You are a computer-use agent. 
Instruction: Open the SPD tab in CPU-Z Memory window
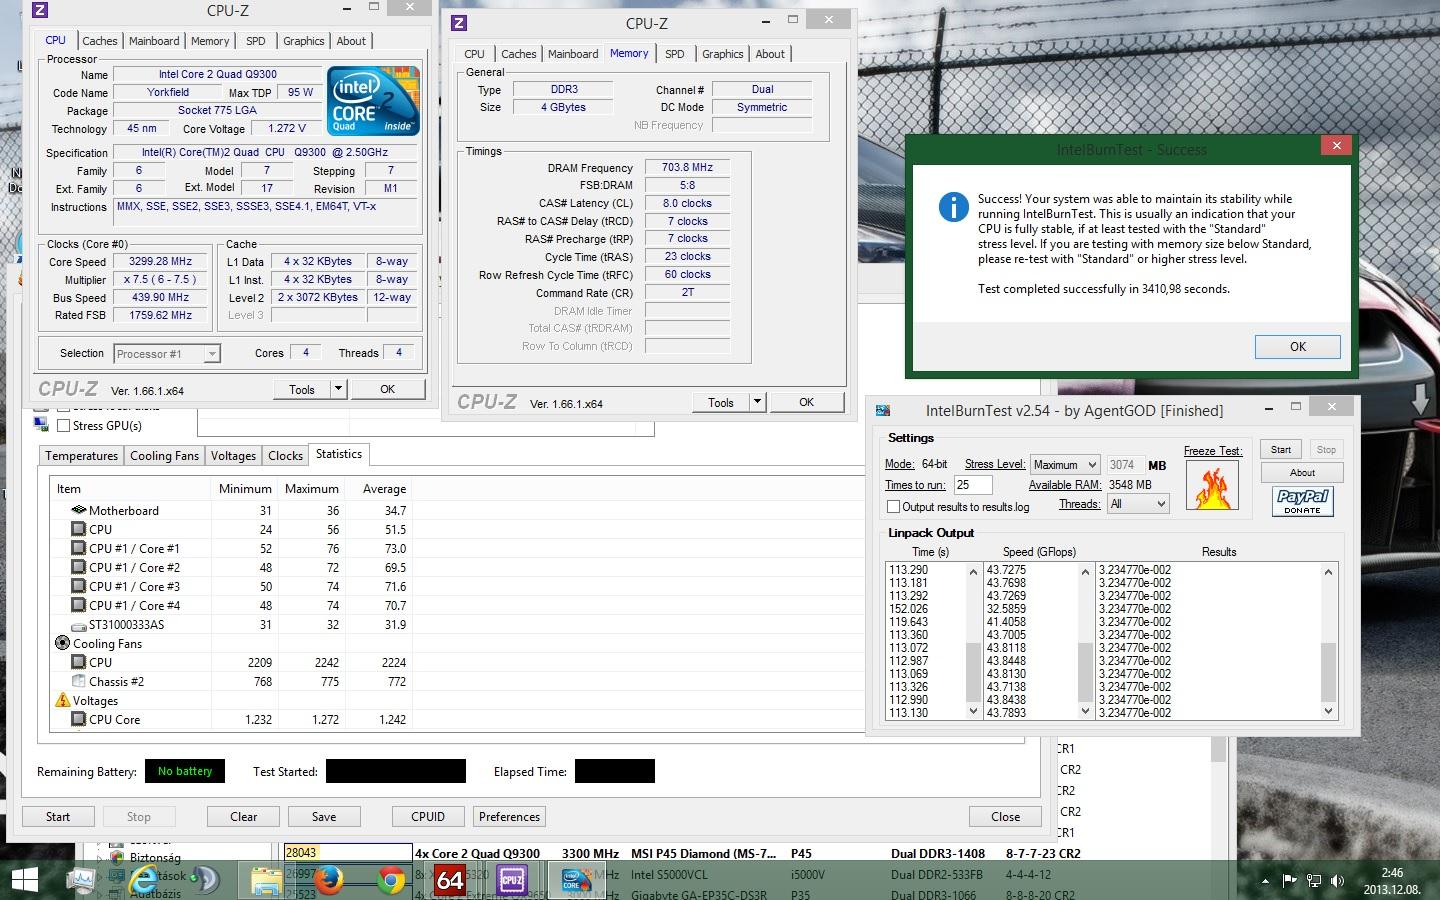click(x=675, y=54)
